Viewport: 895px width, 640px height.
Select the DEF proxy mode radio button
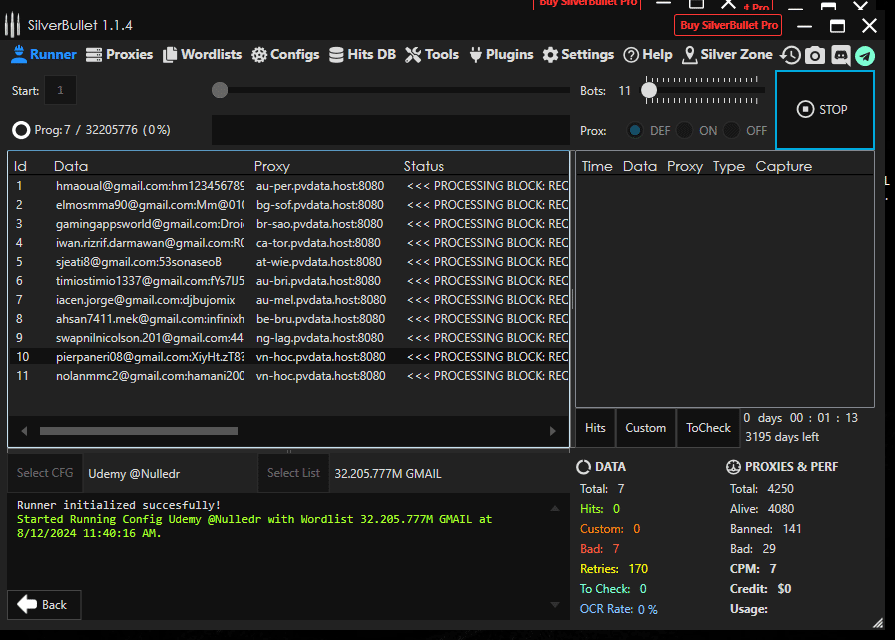click(x=635, y=130)
